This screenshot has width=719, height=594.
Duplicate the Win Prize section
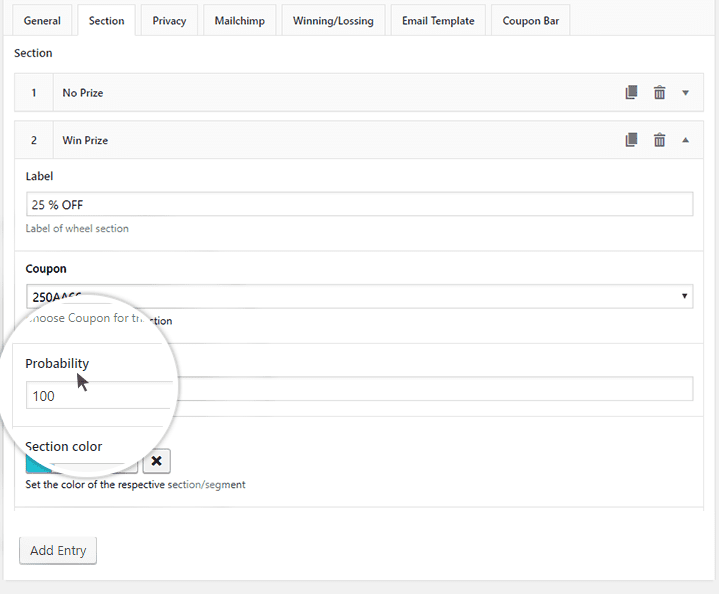click(x=631, y=140)
